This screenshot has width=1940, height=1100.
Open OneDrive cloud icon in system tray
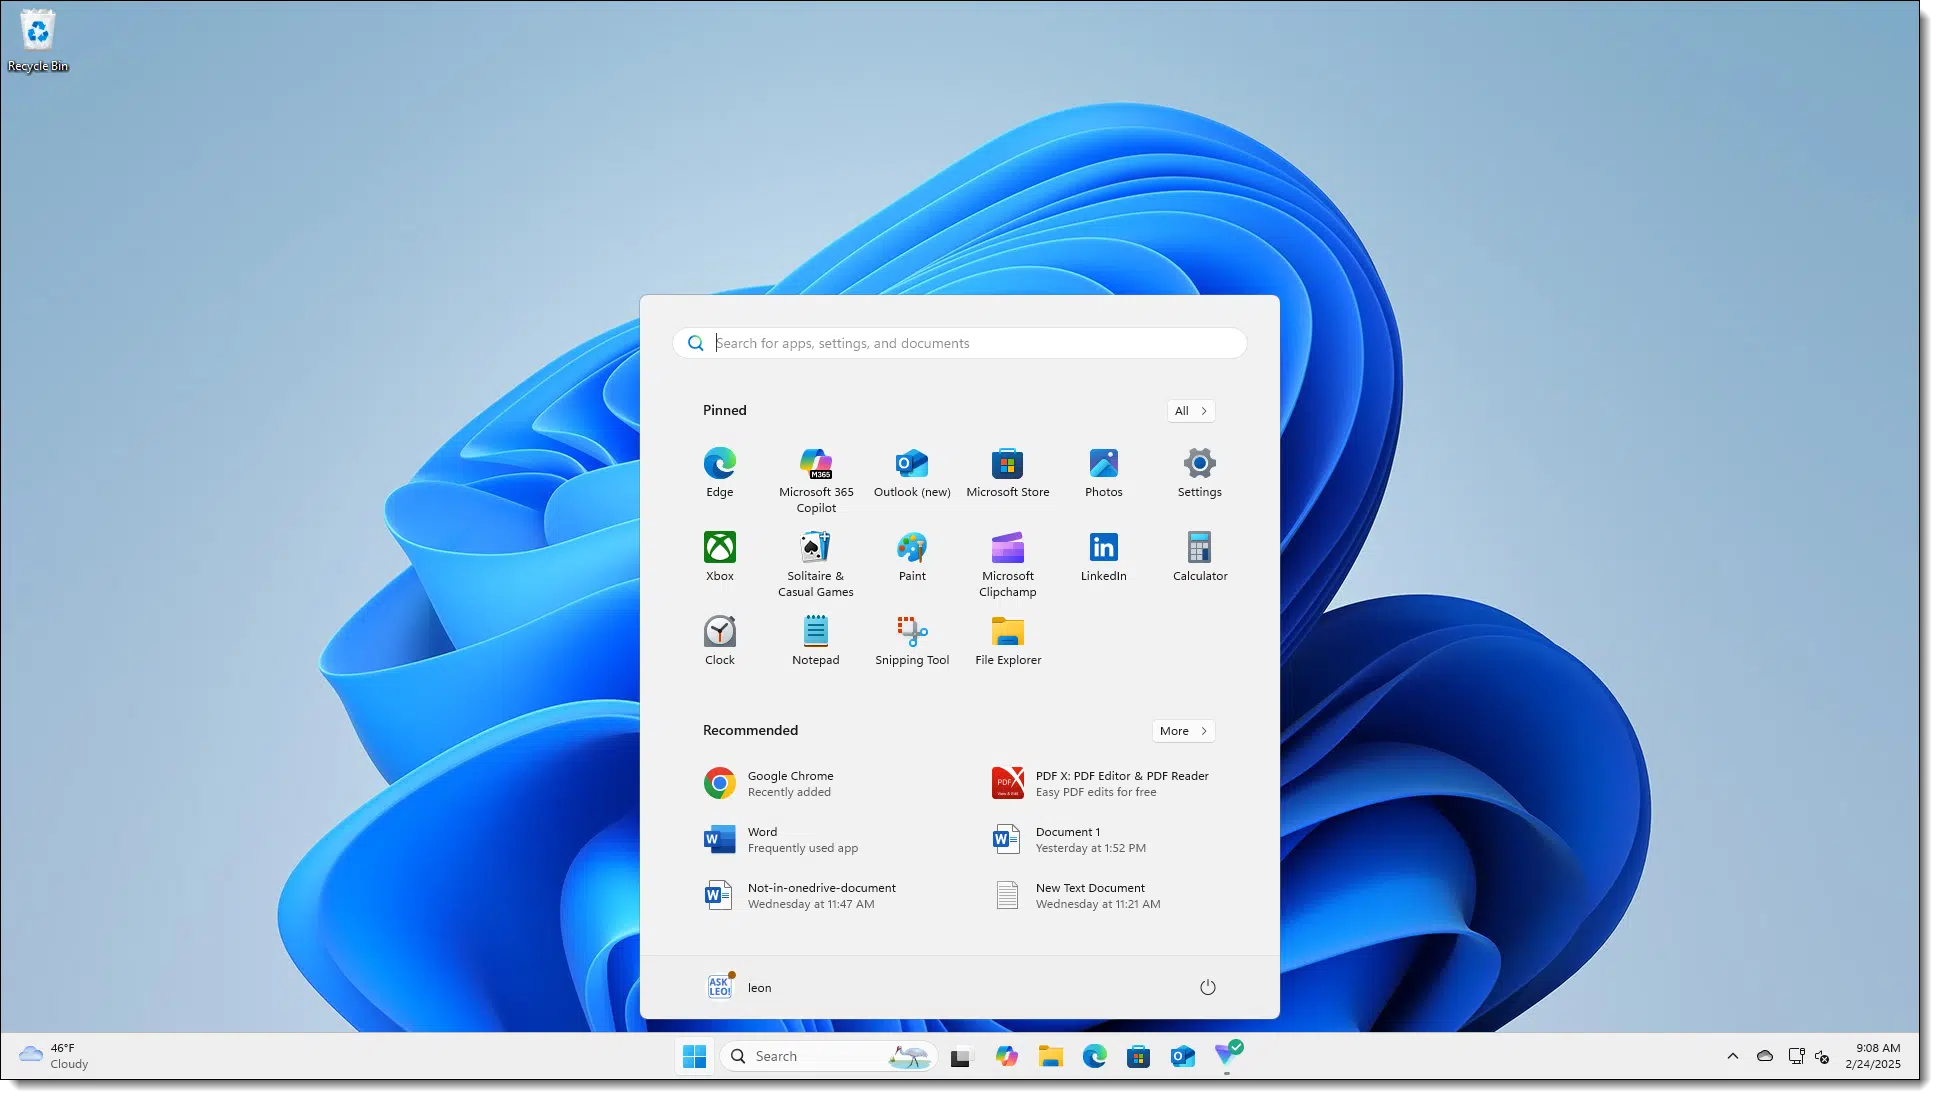[1765, 1056]
